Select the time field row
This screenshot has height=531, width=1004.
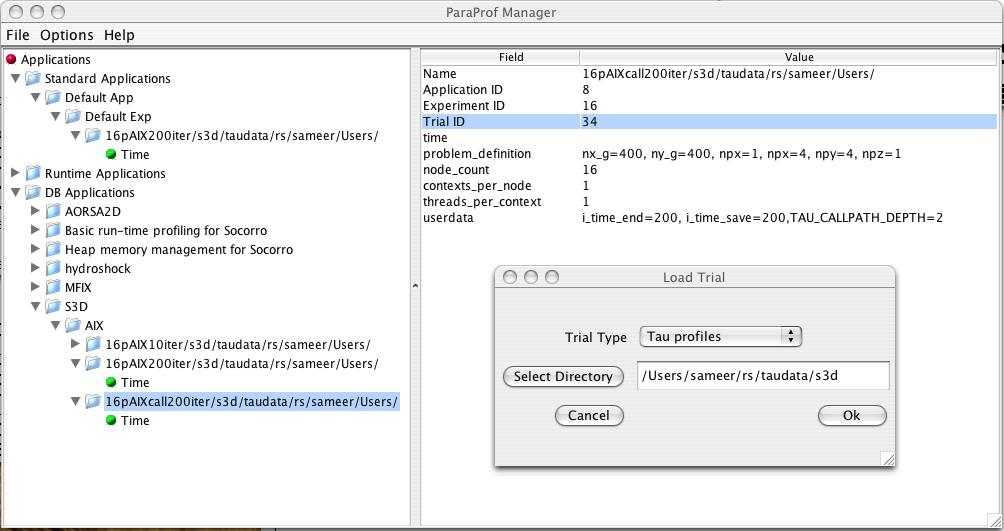pos(709,138)
